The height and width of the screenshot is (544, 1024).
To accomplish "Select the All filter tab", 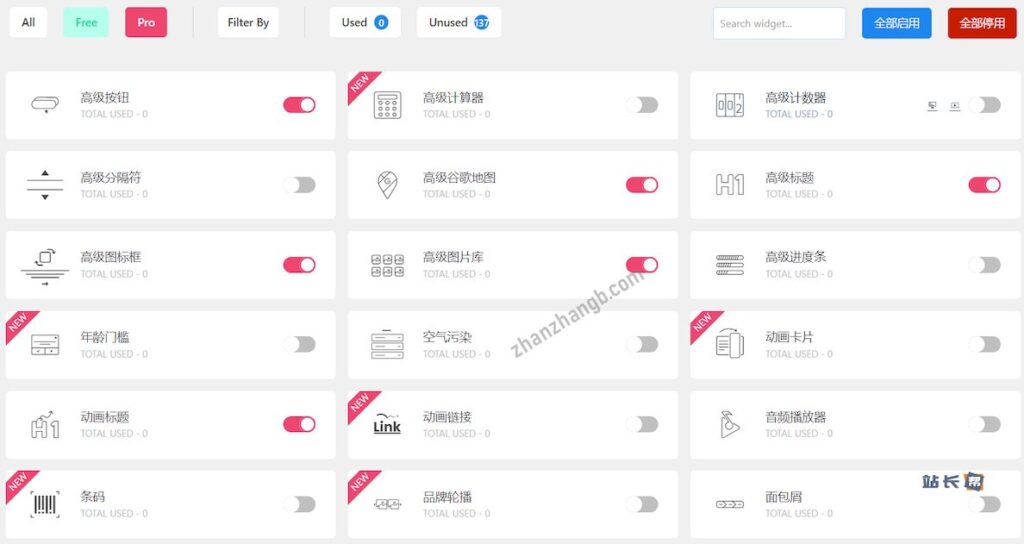I will click(x=28, y=22).
